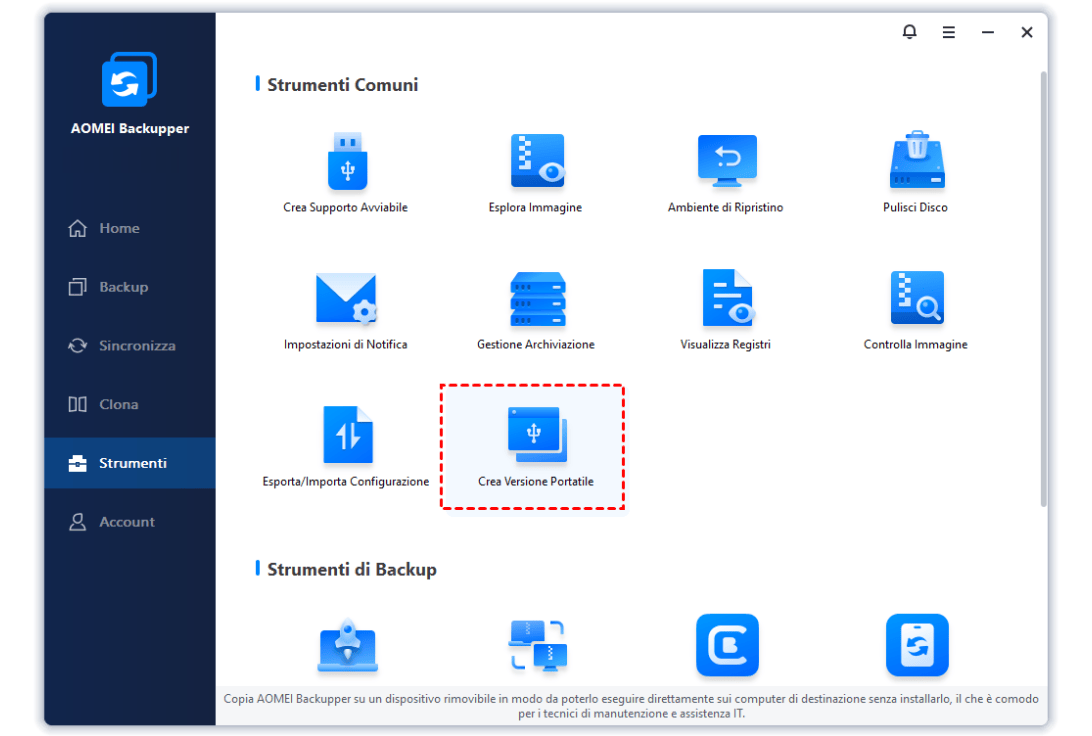Image resolution: width=1092 pixels, height=736 pixels.
Task: Open Crea Supporto Avviabile USB tool
Action: (347, 161)
